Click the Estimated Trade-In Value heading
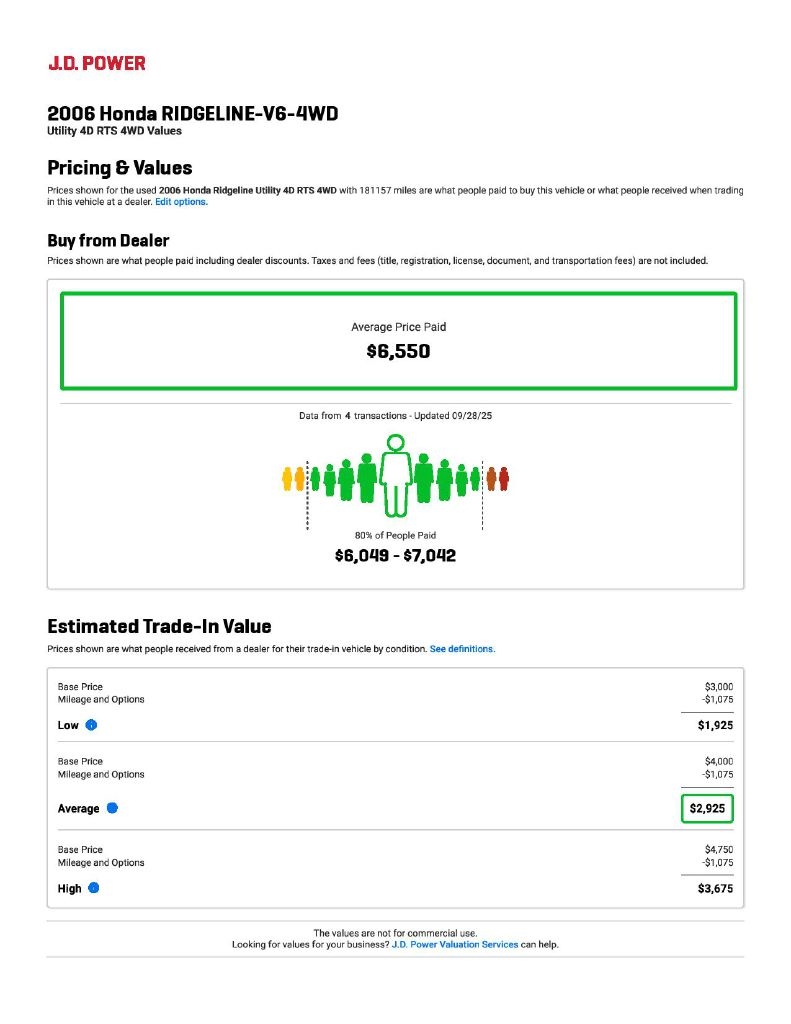The width and height of the screenshot is (791, 1024). [159, 627]
